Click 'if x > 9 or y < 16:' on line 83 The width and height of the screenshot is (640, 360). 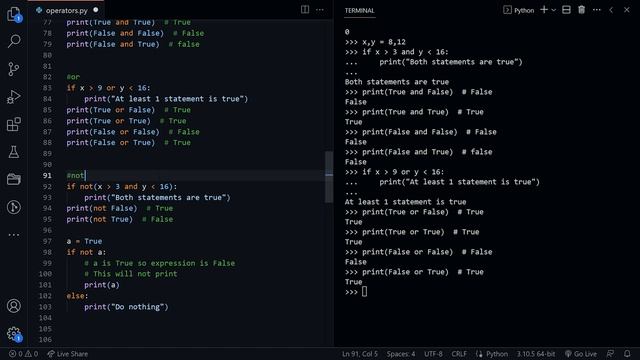[109, 88]
